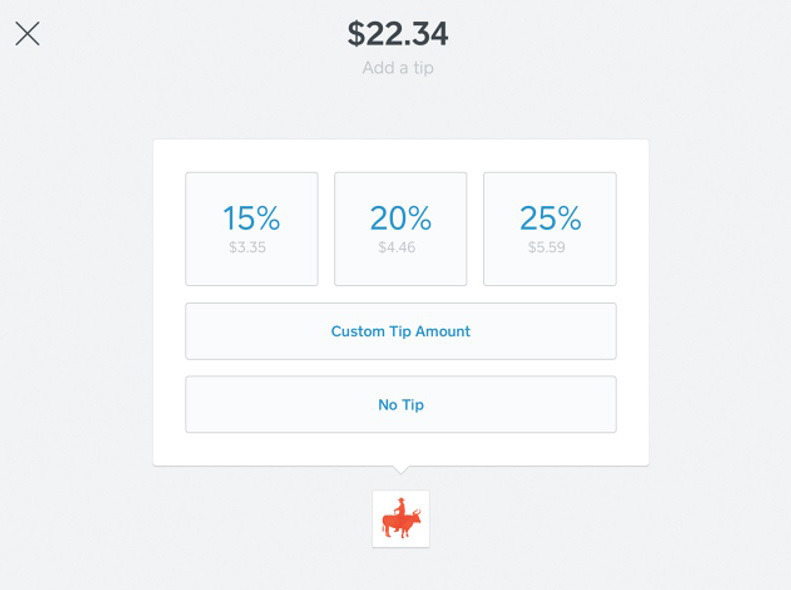Image resolution: width=791 pixels, height=590 pixels.
Task: Pick the 25% tip option
Action: click(x=550, y=229)
